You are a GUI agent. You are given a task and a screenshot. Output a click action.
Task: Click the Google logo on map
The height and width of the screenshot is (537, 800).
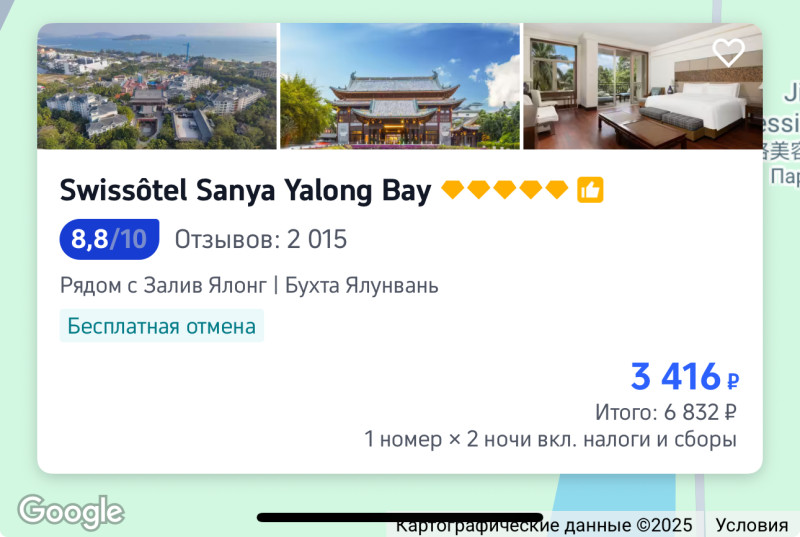tap(71, 512)
